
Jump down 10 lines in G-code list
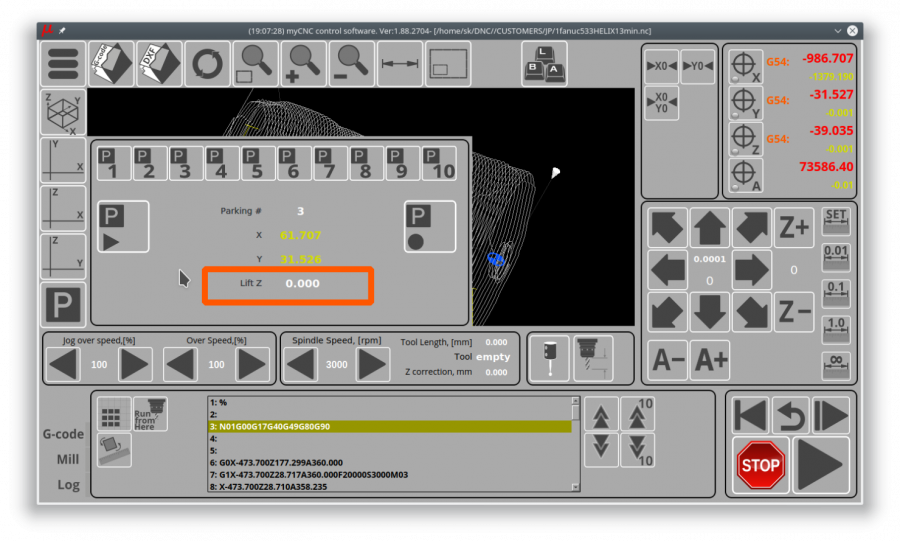pyautogui.click(x=638, y=450)
